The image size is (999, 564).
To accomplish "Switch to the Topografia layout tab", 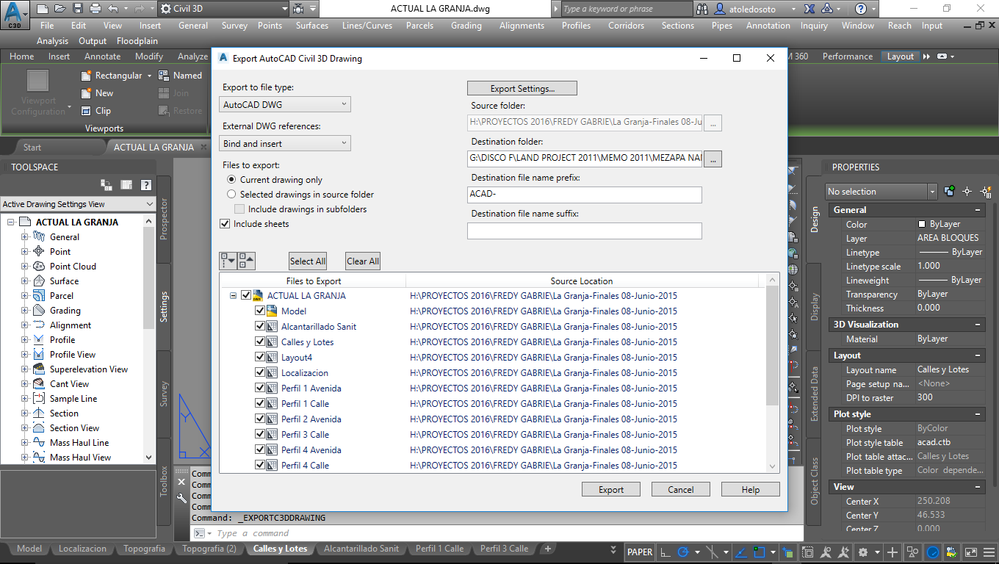I will click(144, 549).
